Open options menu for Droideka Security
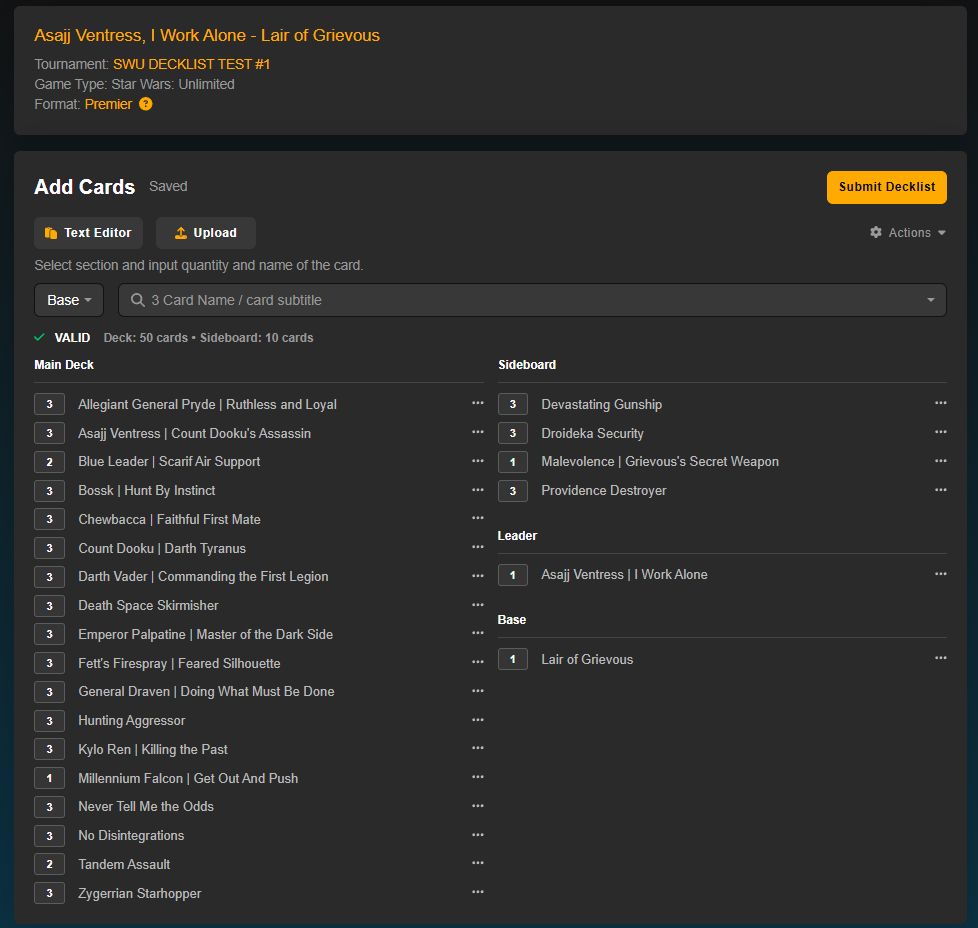978x928 pixels. pos(941,432)
